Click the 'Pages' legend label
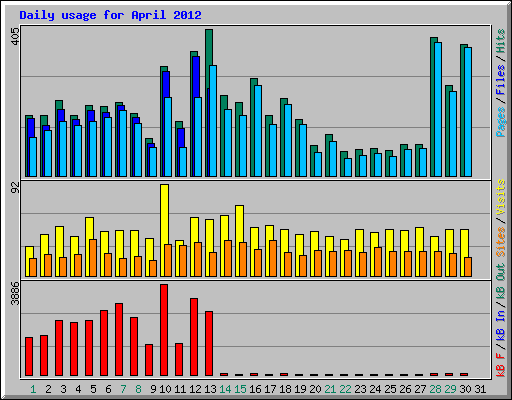 [x=501, y=122]
